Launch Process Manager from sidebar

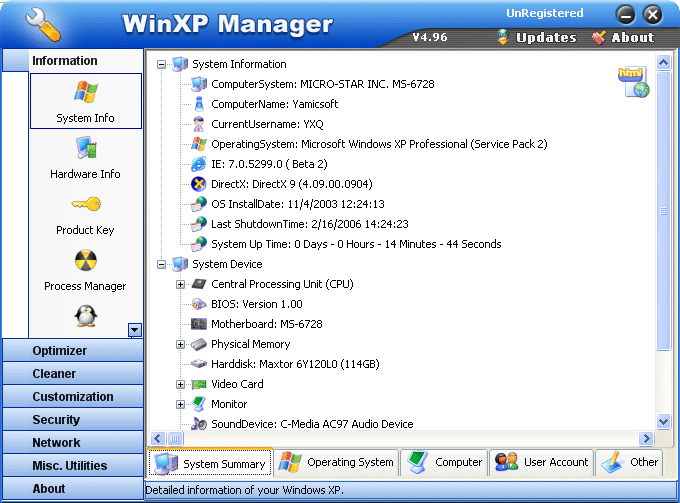[86, 270]
